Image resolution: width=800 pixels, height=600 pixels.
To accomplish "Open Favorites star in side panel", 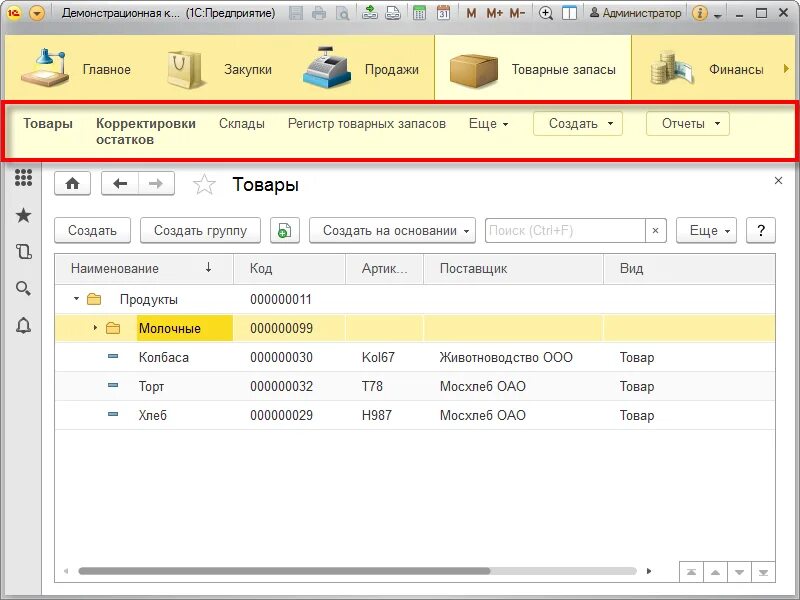I will point(23,215).
